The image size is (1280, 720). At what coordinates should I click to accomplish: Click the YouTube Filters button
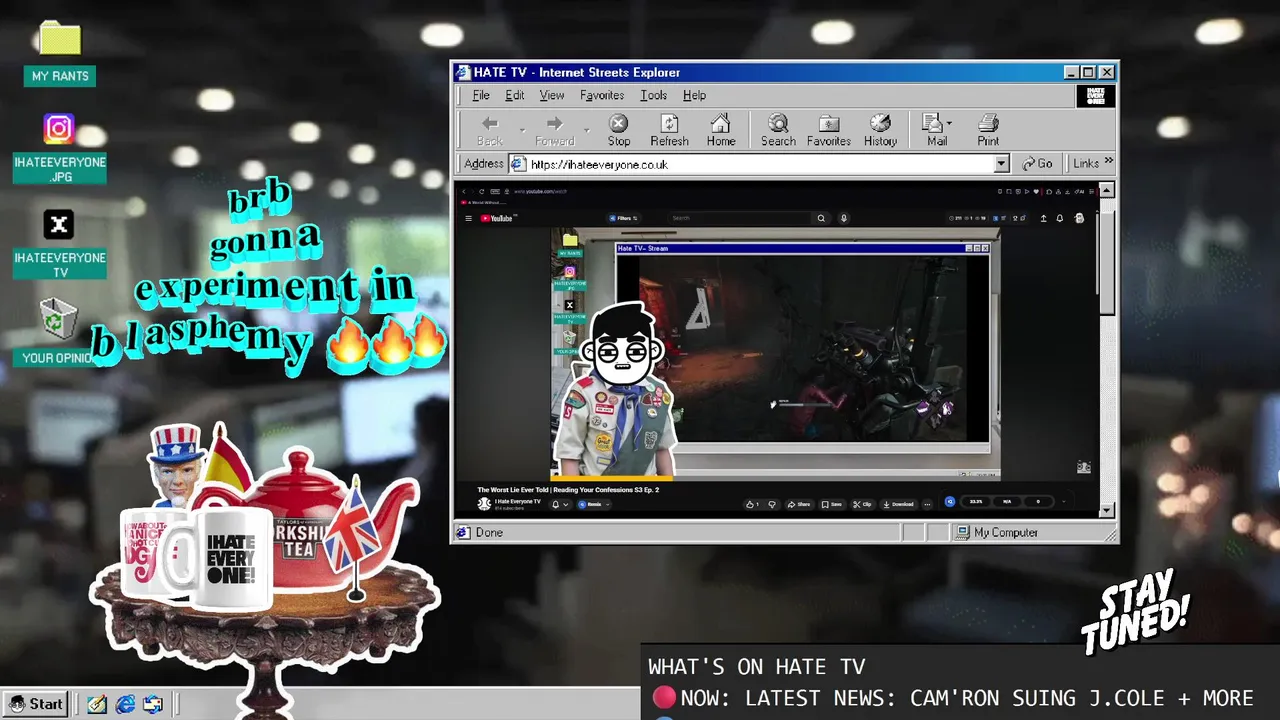coord(624,218)
